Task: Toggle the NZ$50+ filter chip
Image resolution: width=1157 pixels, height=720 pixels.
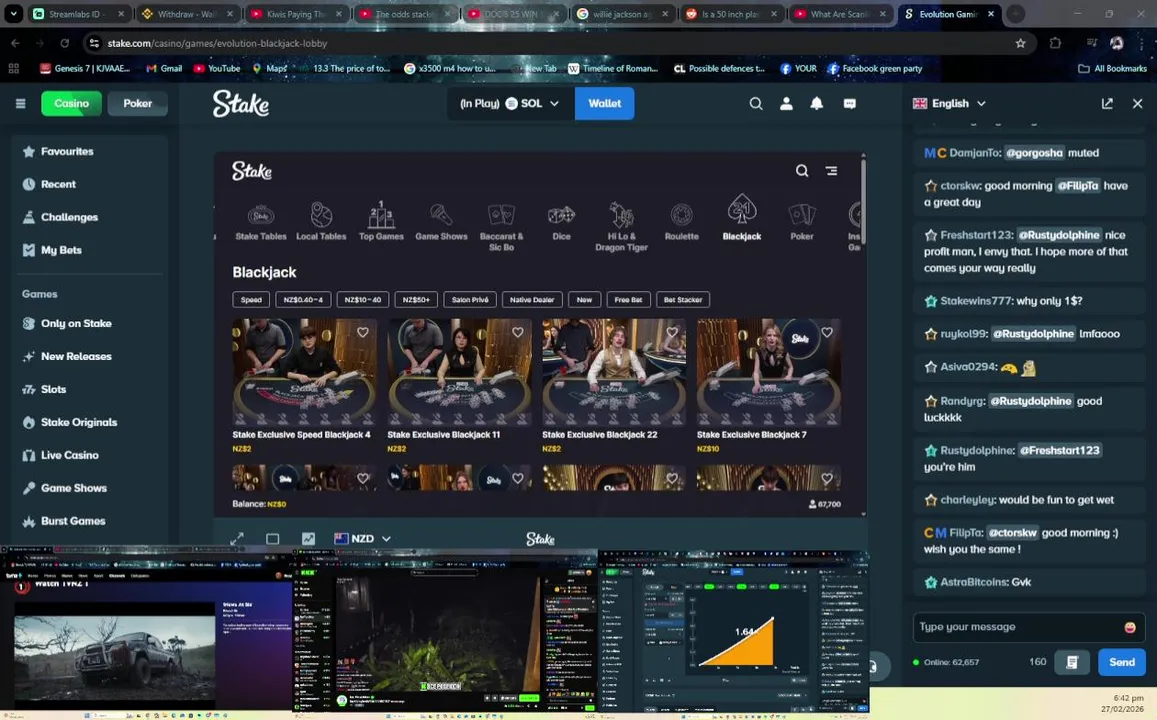Action: point(416,300)
